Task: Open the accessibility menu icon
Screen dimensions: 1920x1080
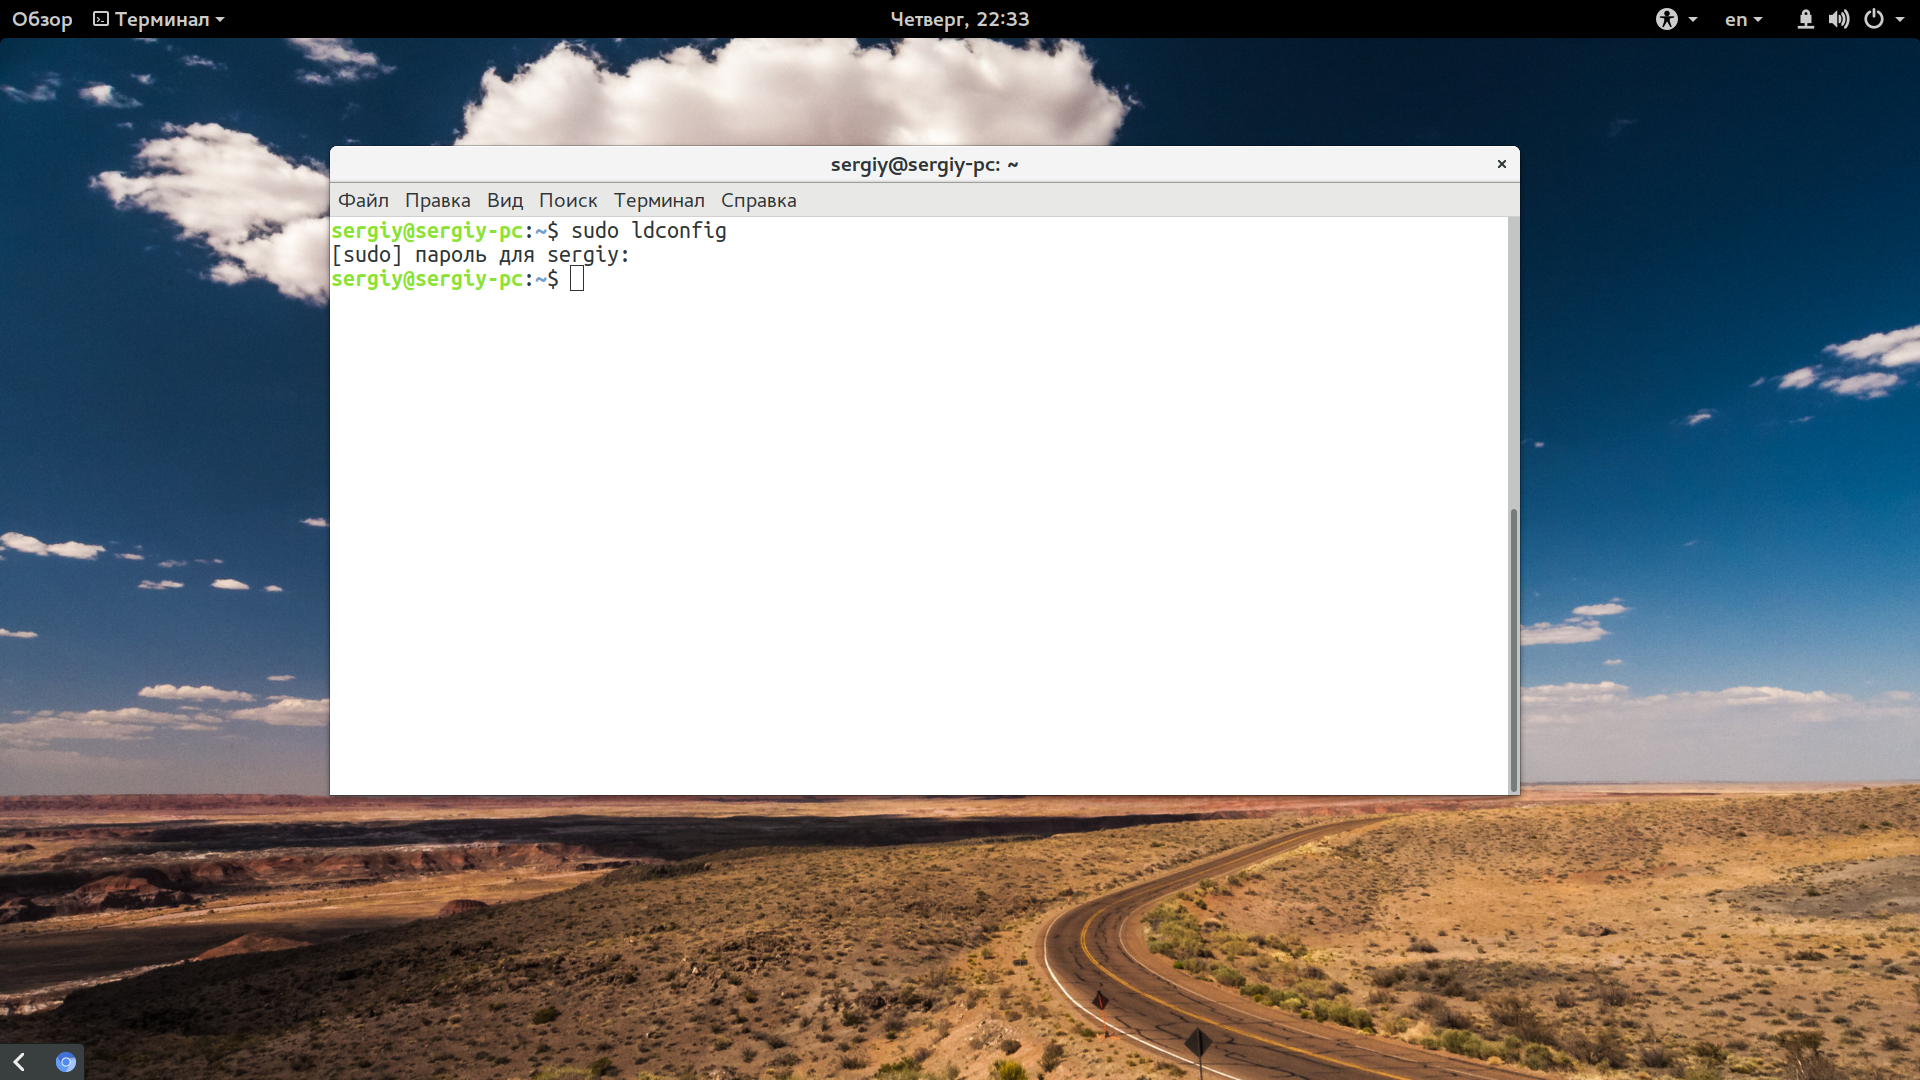Action: [1666, 19]
